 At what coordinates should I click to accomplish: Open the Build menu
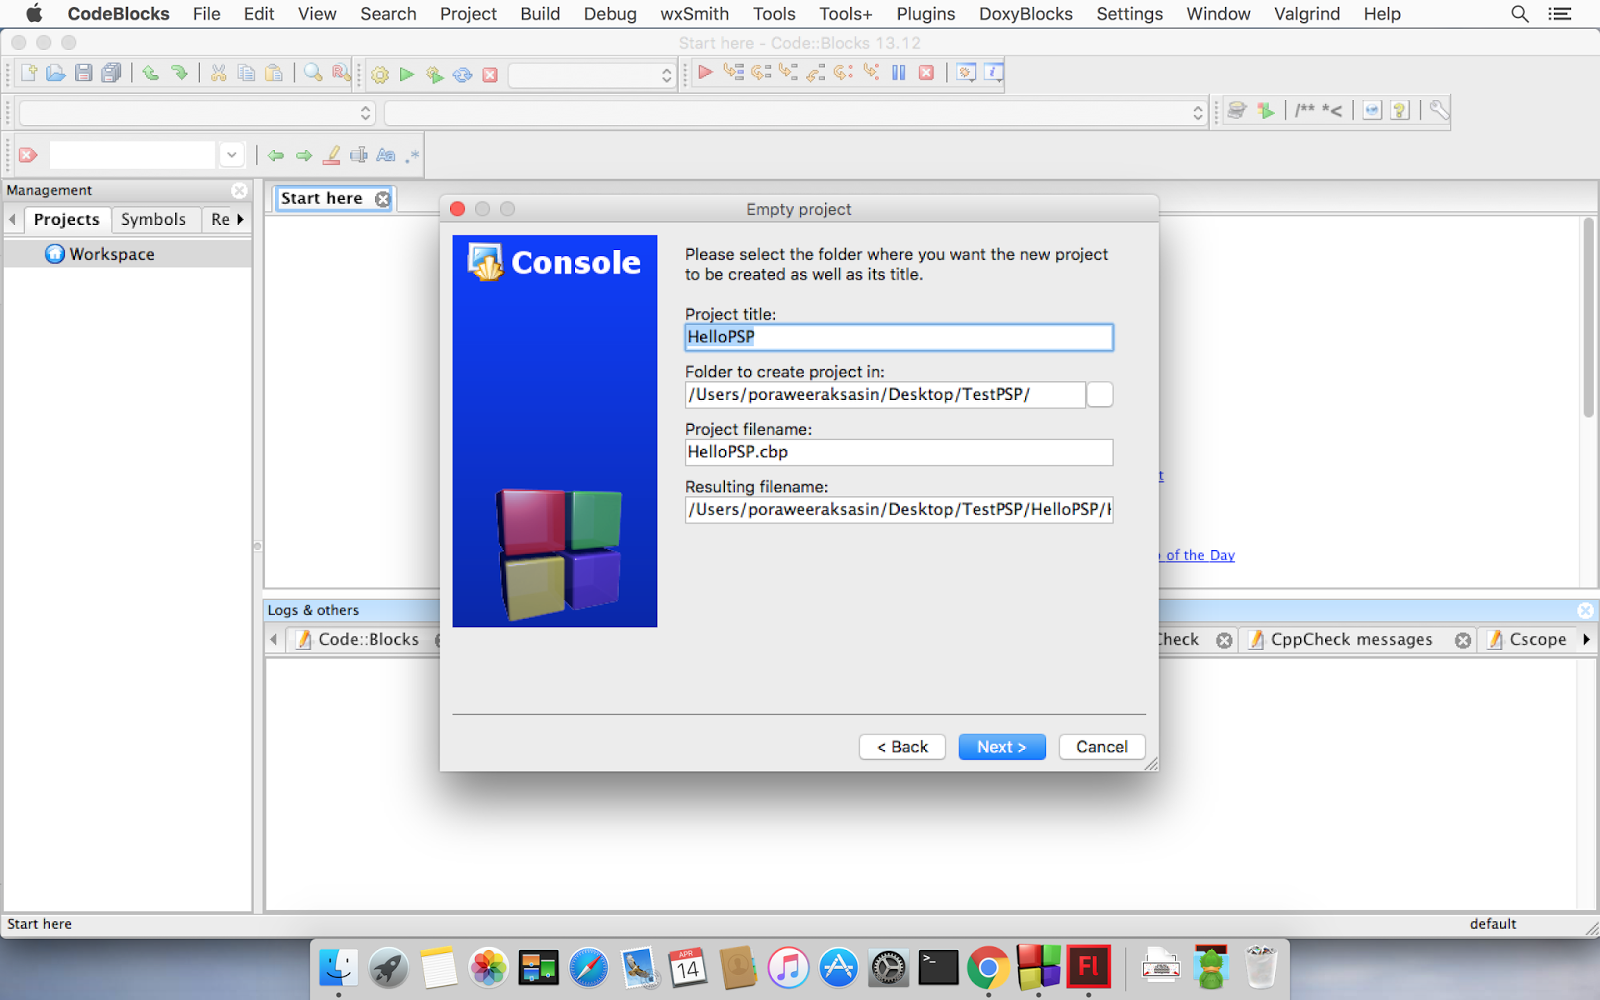tap(540, 14)
